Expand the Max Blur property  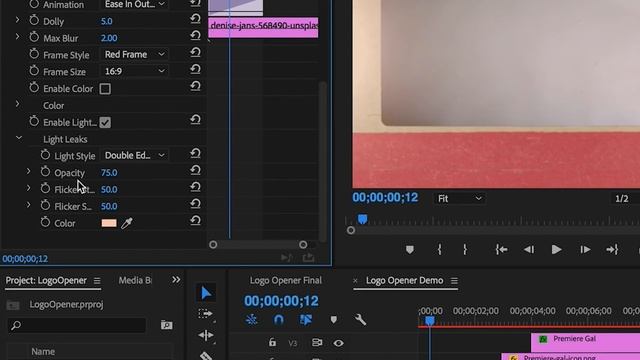coord(17,36)
